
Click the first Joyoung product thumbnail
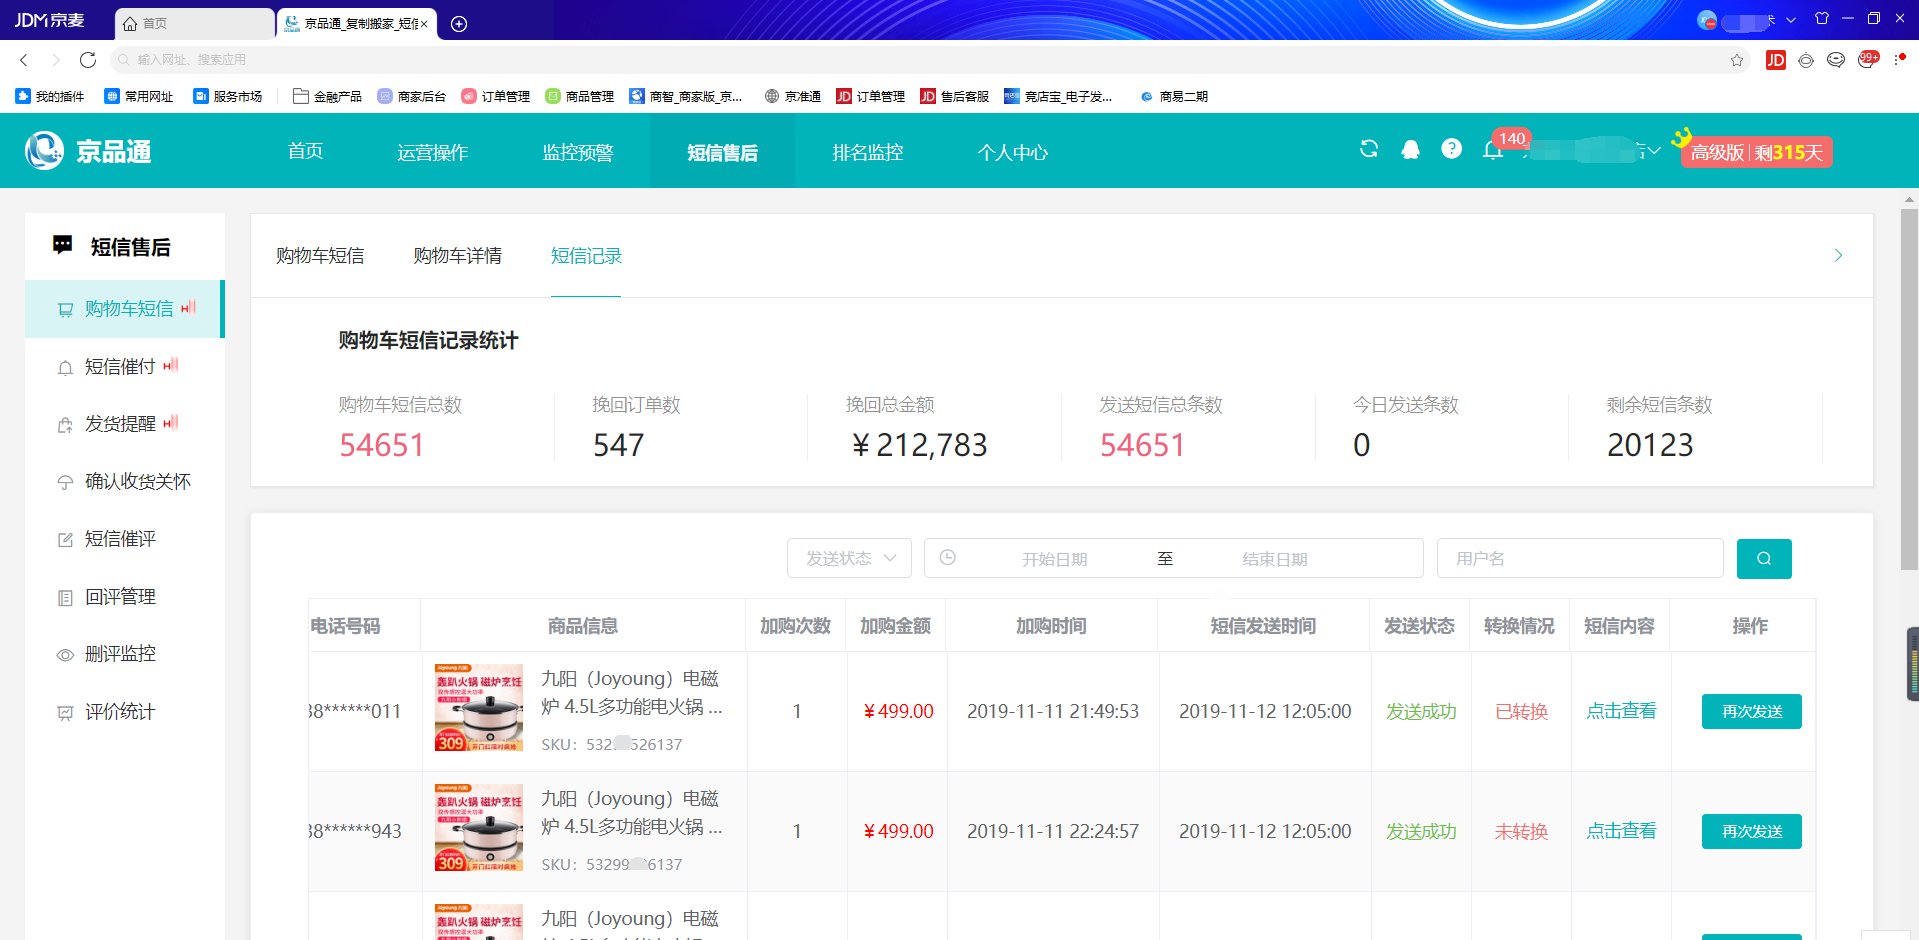(x=479, y=708)
